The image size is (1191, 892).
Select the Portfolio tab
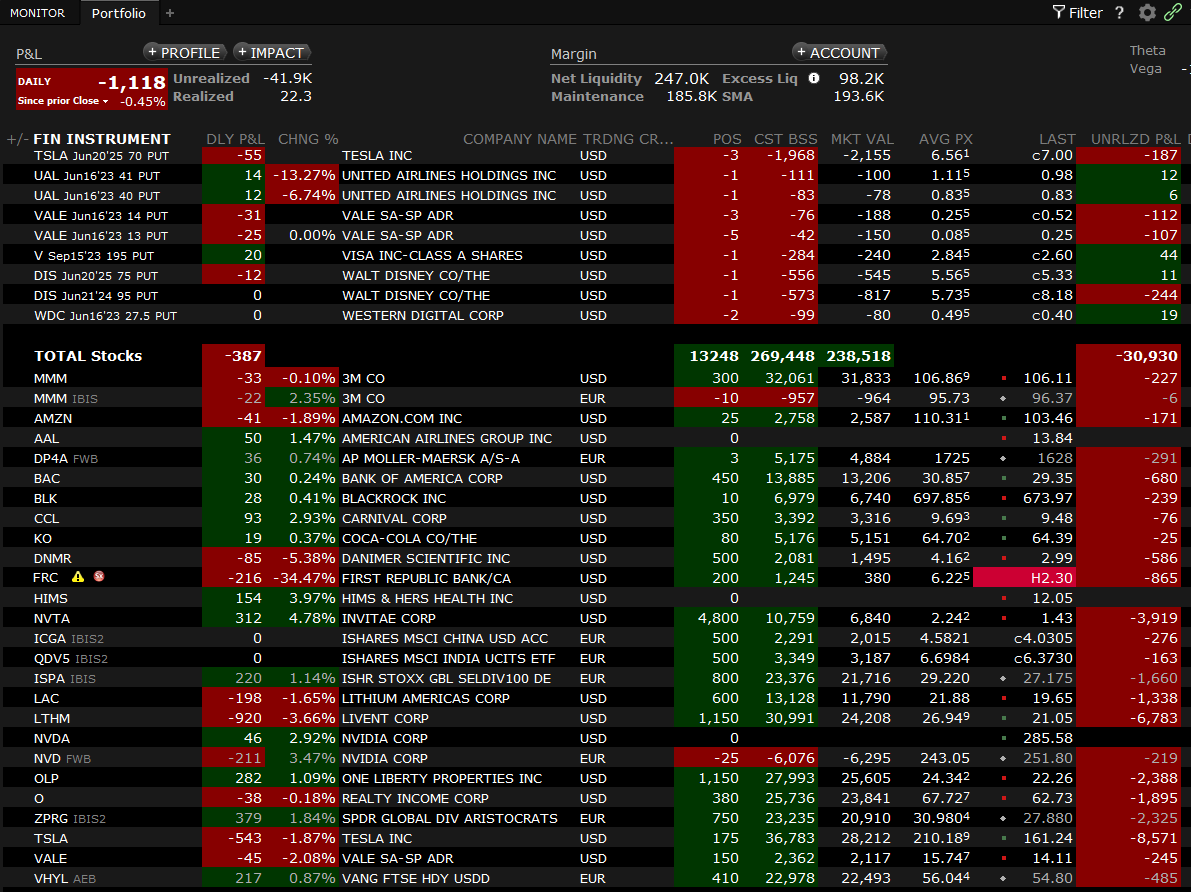(x=118, y=13)
